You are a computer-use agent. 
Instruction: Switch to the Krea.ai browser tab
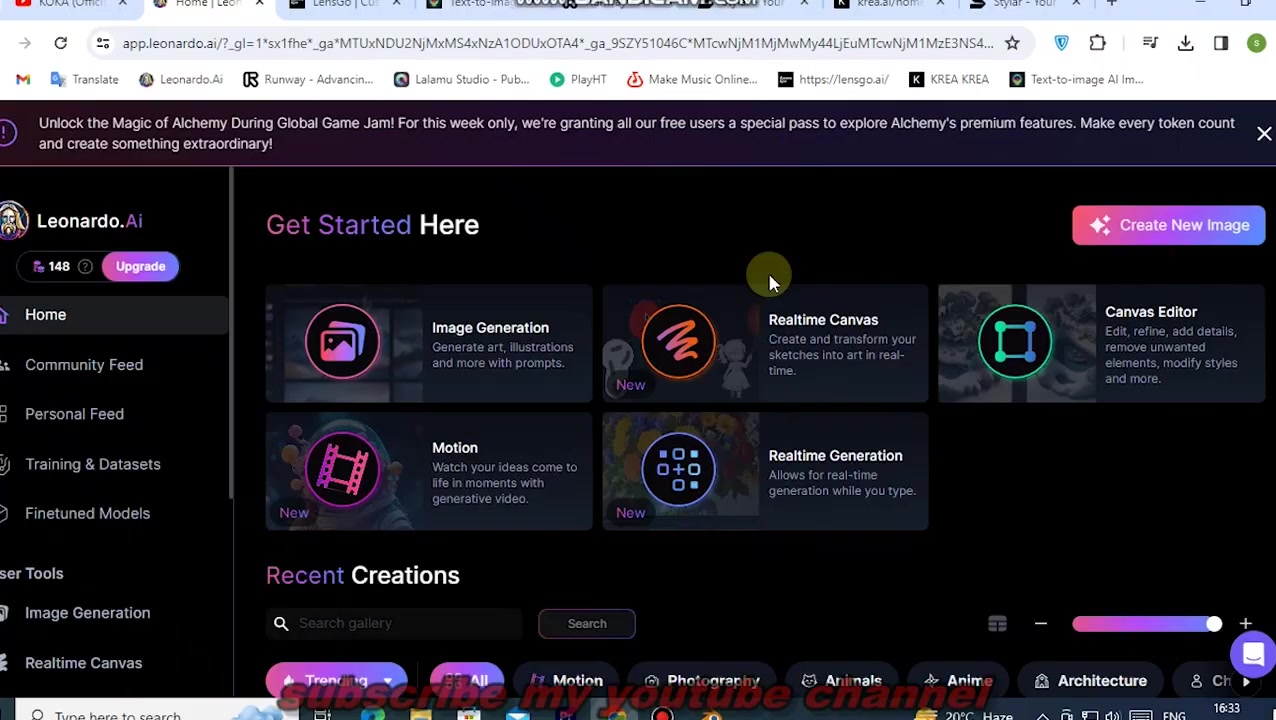pyautogui.click(x=888, y=4)
